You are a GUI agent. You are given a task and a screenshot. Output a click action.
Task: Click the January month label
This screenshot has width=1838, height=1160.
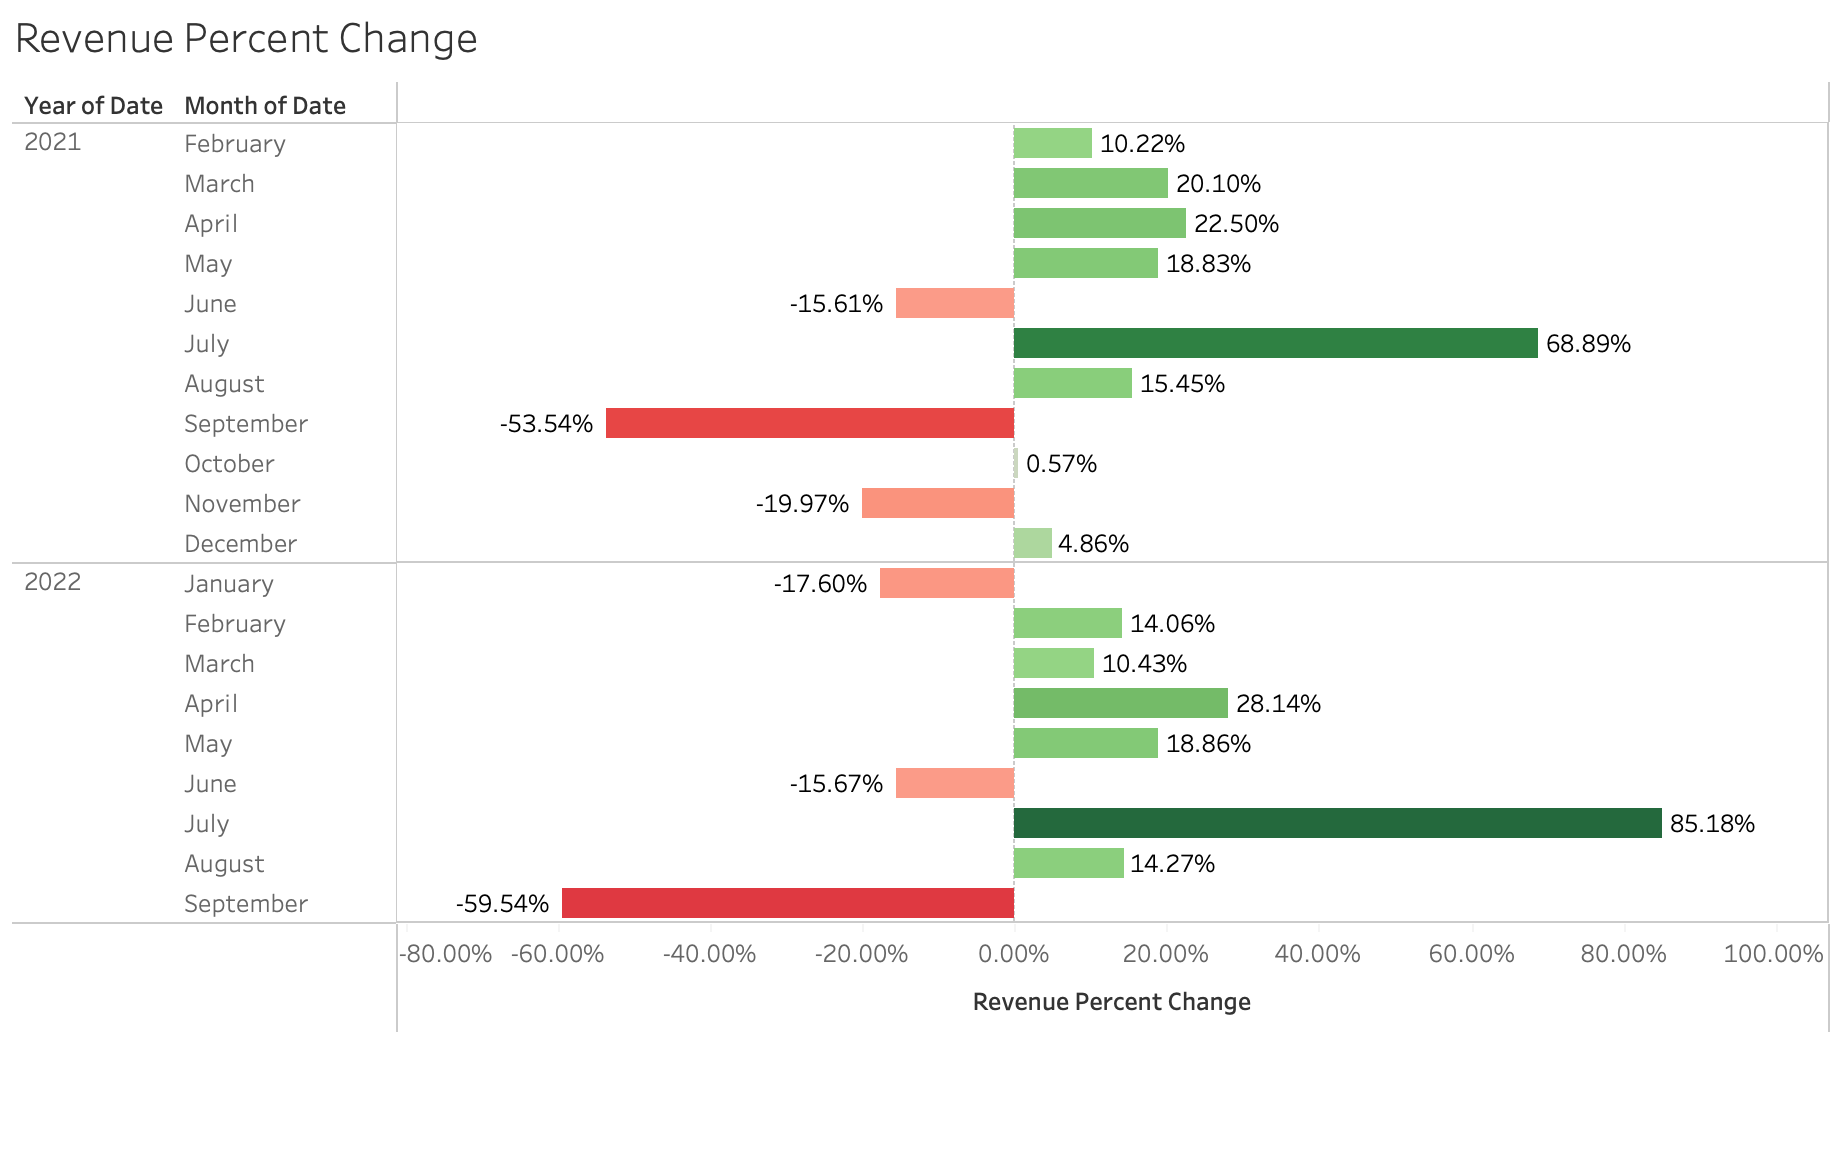click(228, 584)
